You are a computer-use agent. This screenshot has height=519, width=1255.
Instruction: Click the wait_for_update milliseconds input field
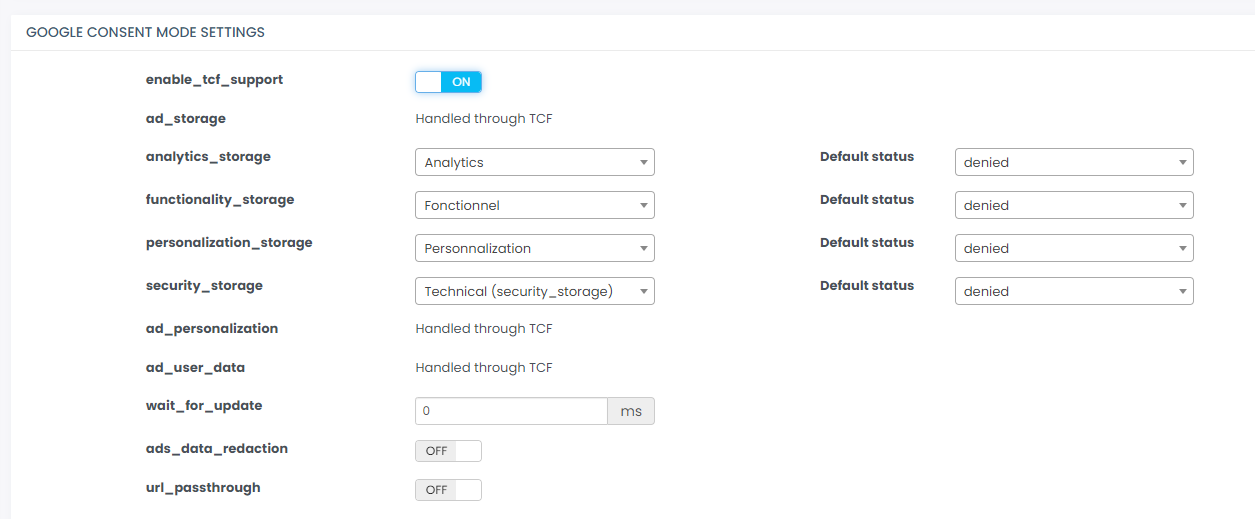(x=510, y=411)
